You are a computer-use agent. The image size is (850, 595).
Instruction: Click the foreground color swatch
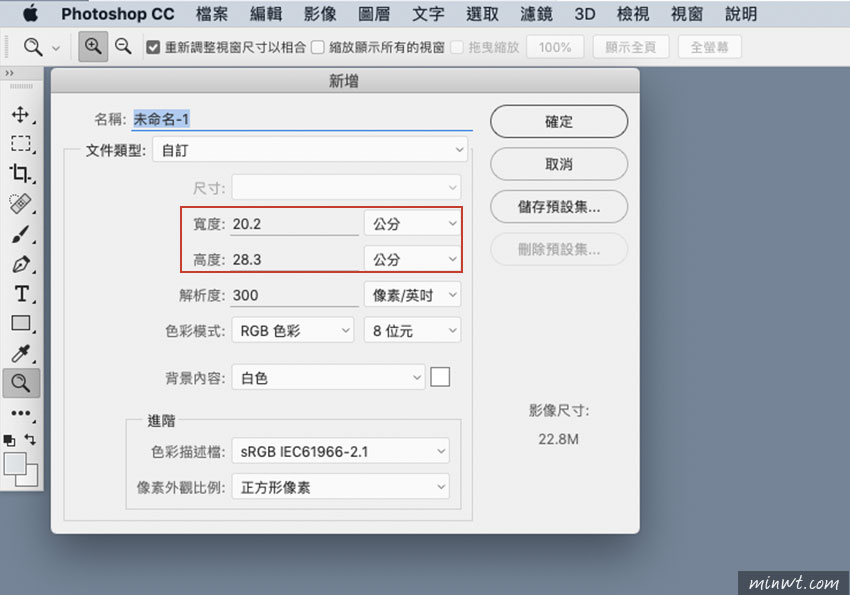(15, 463)
